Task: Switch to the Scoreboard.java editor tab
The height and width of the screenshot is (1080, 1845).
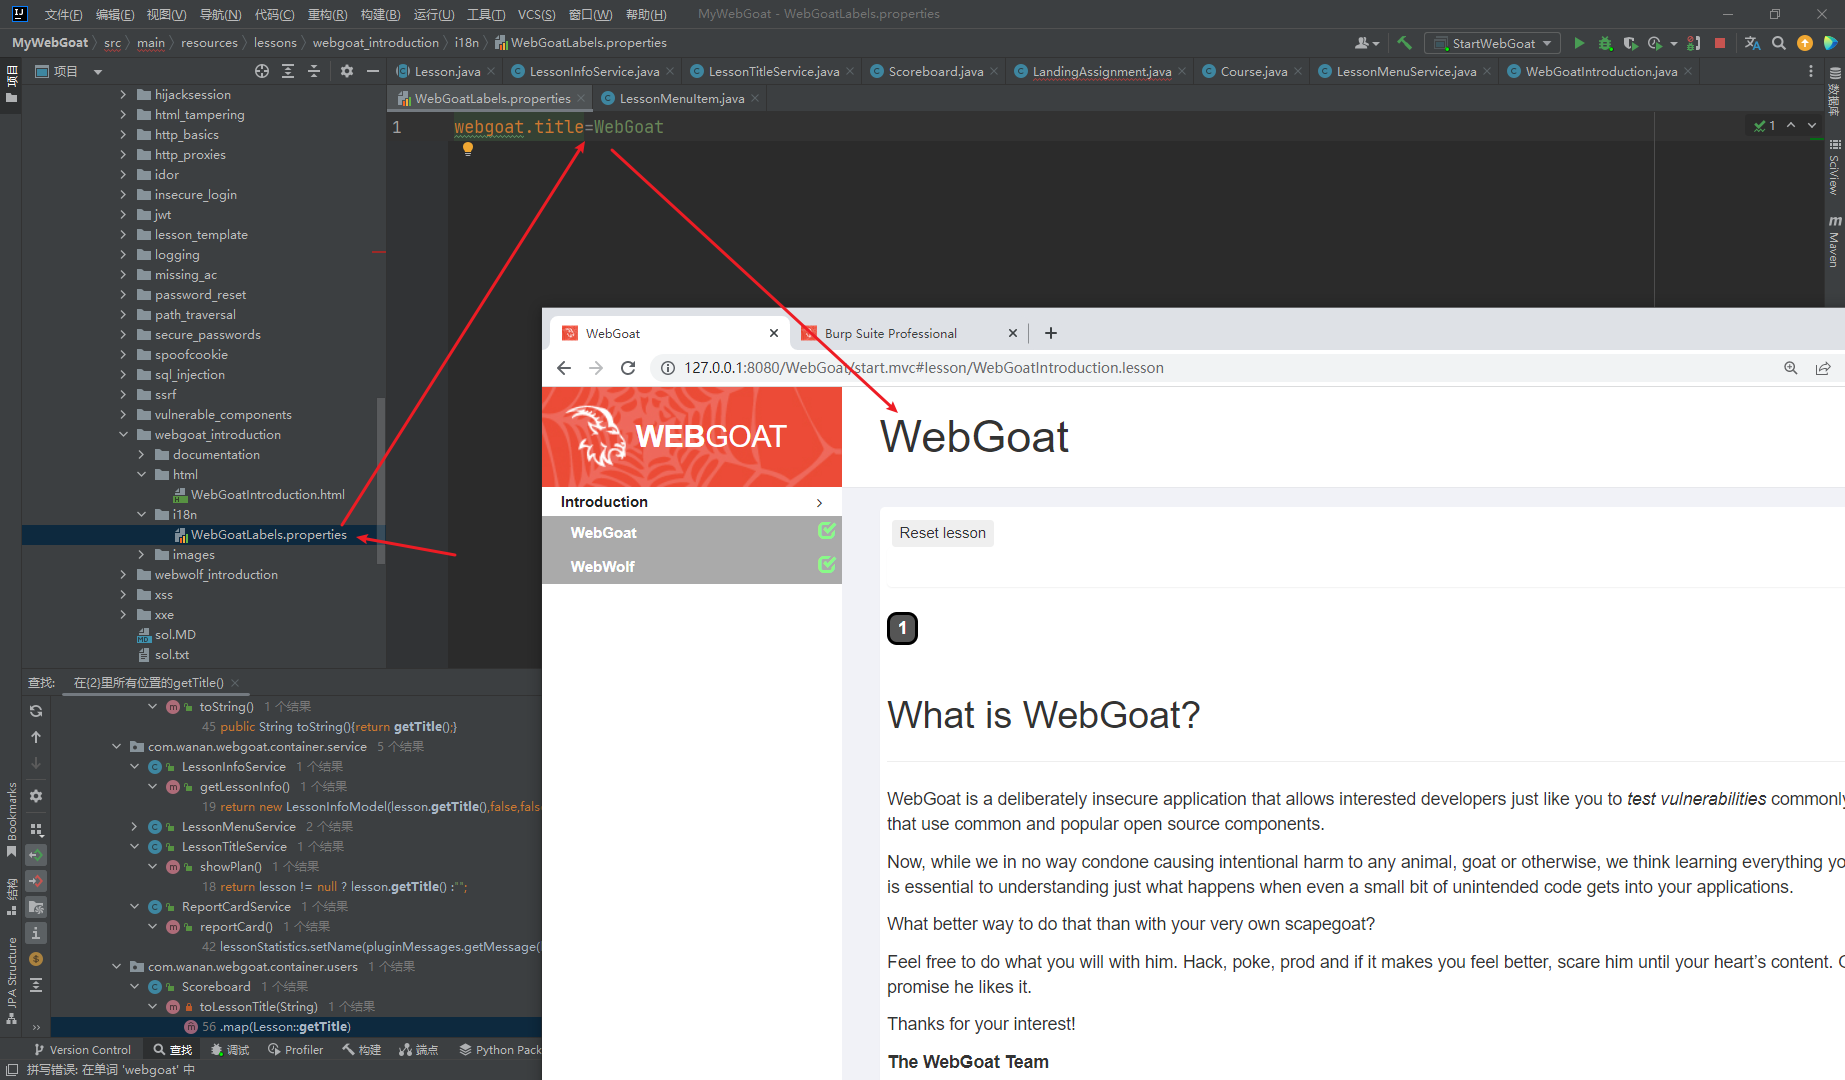Action: (x=934, y=71)
